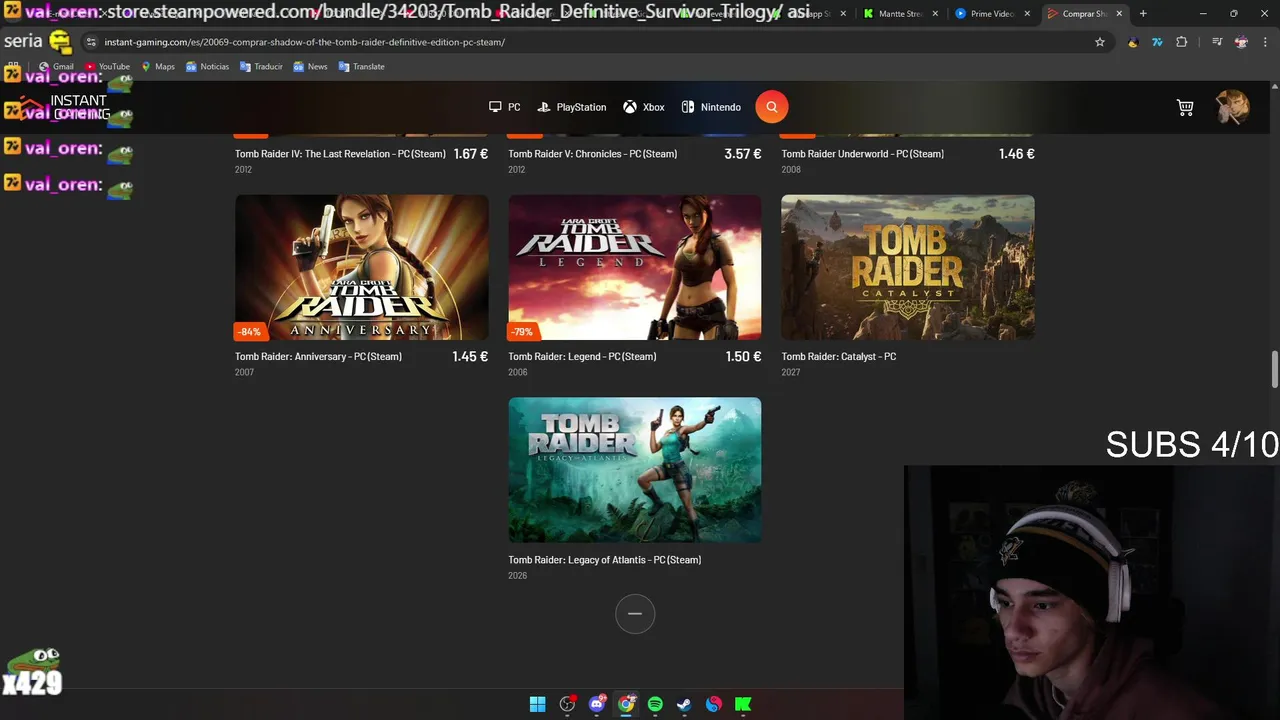Open the red-blue swirl app in taskbar

pos(713,704)
